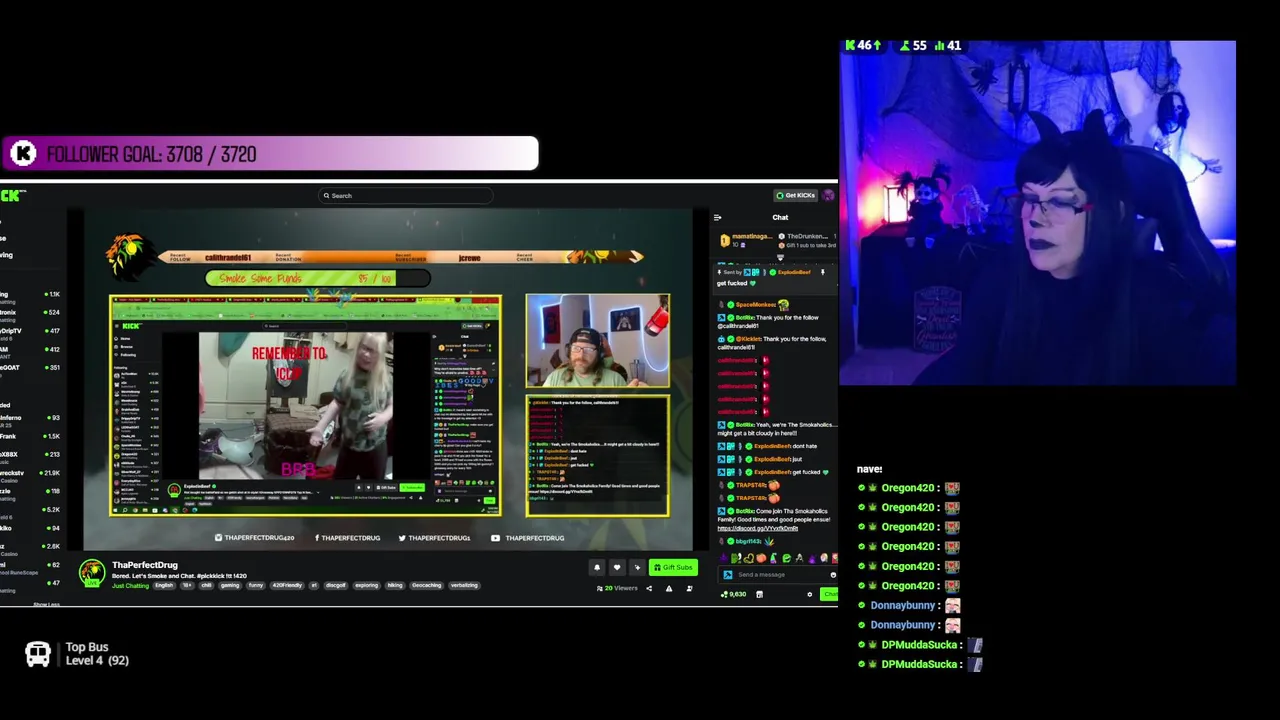
Task: Open the Just Chatting category link
Action: click(x=130, y=585)
